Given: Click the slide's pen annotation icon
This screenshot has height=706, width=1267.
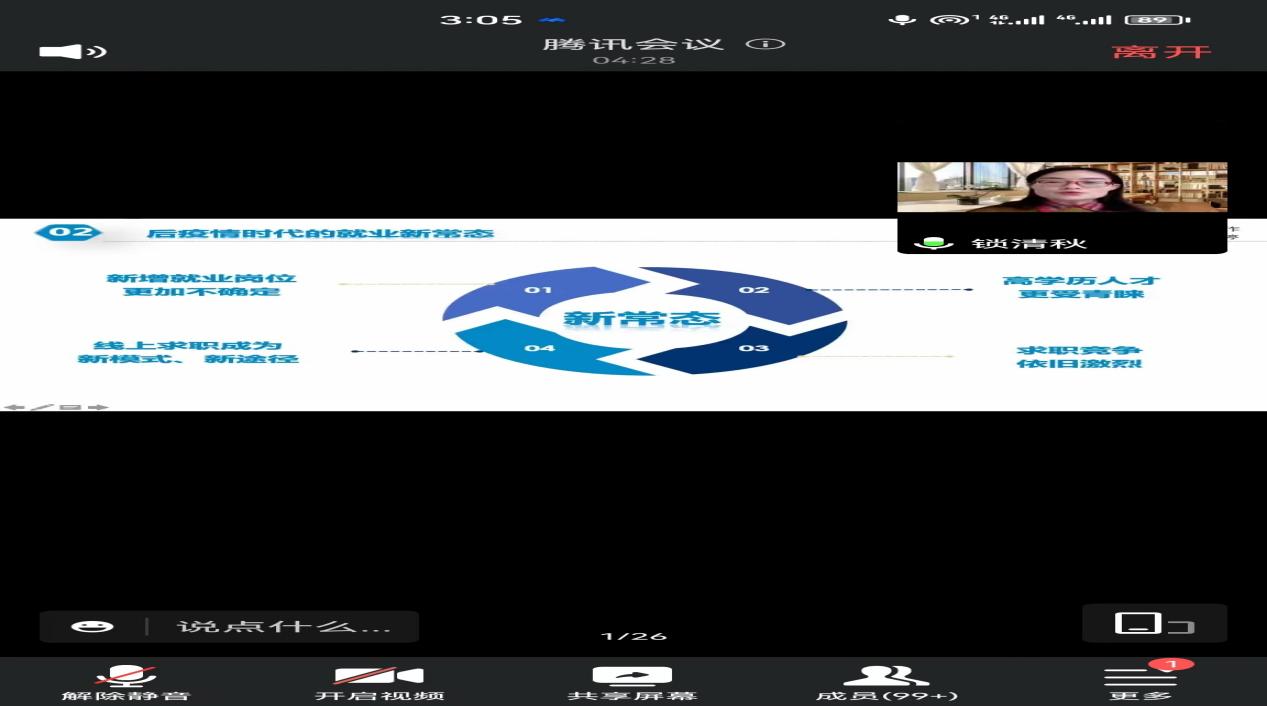Looking at the screenshot, I should (x=41, y=407).
